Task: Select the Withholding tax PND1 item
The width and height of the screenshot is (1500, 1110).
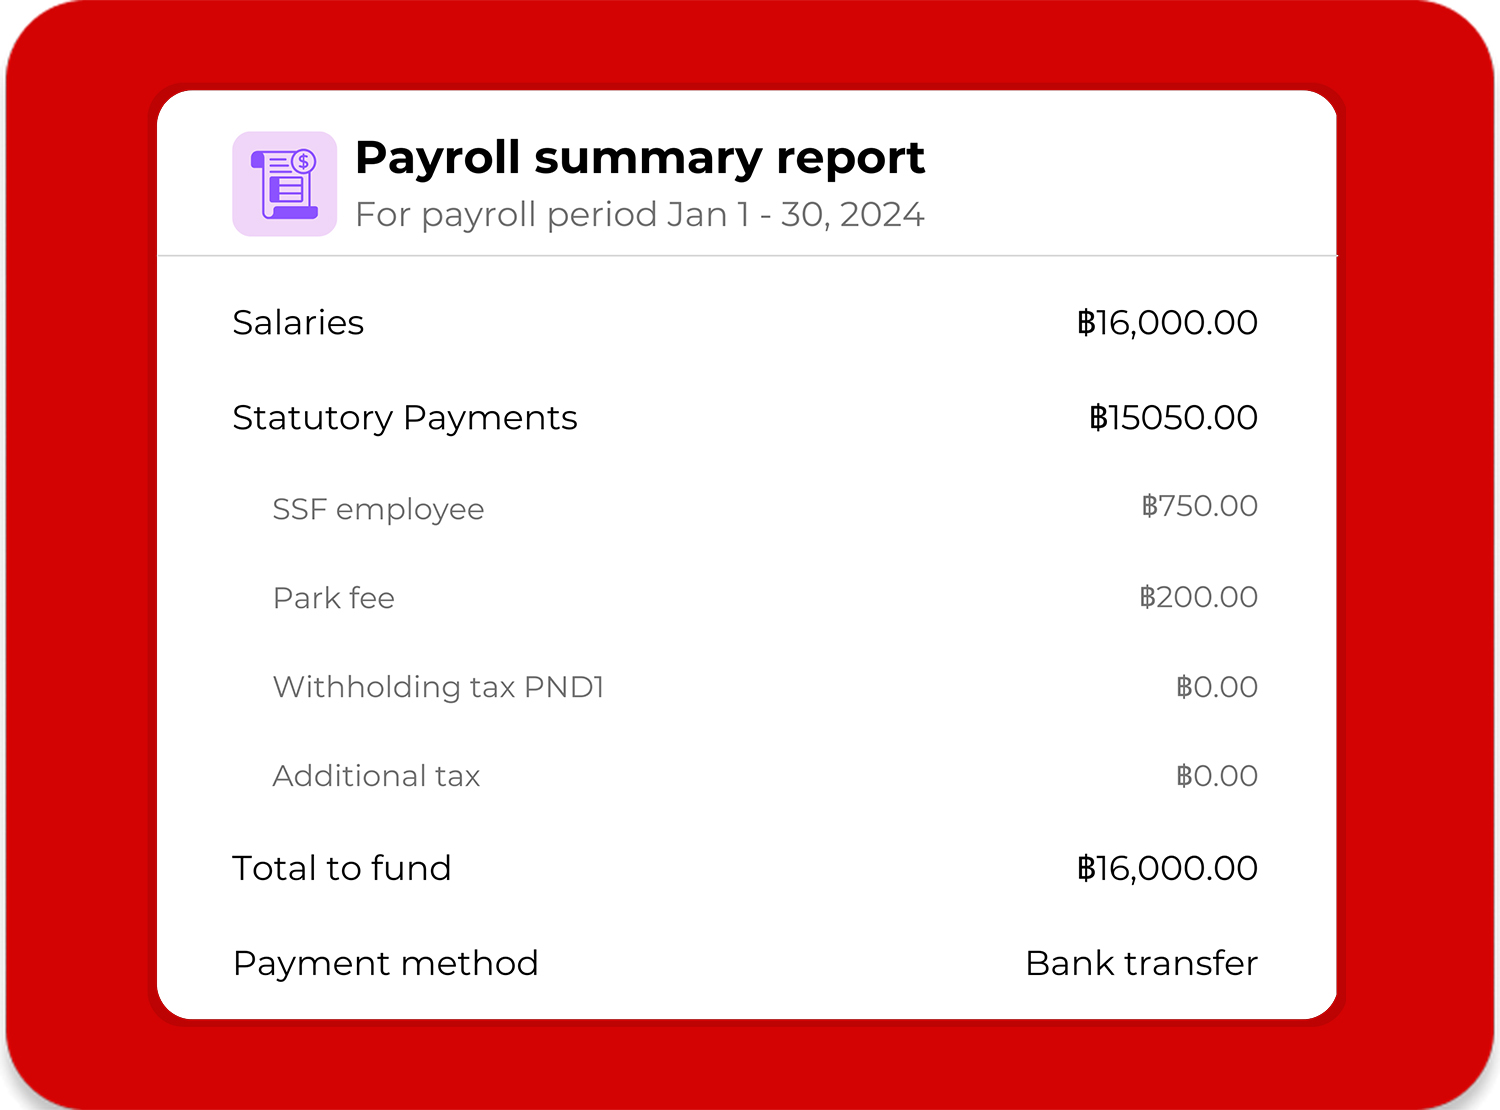Action: point(438,687)
